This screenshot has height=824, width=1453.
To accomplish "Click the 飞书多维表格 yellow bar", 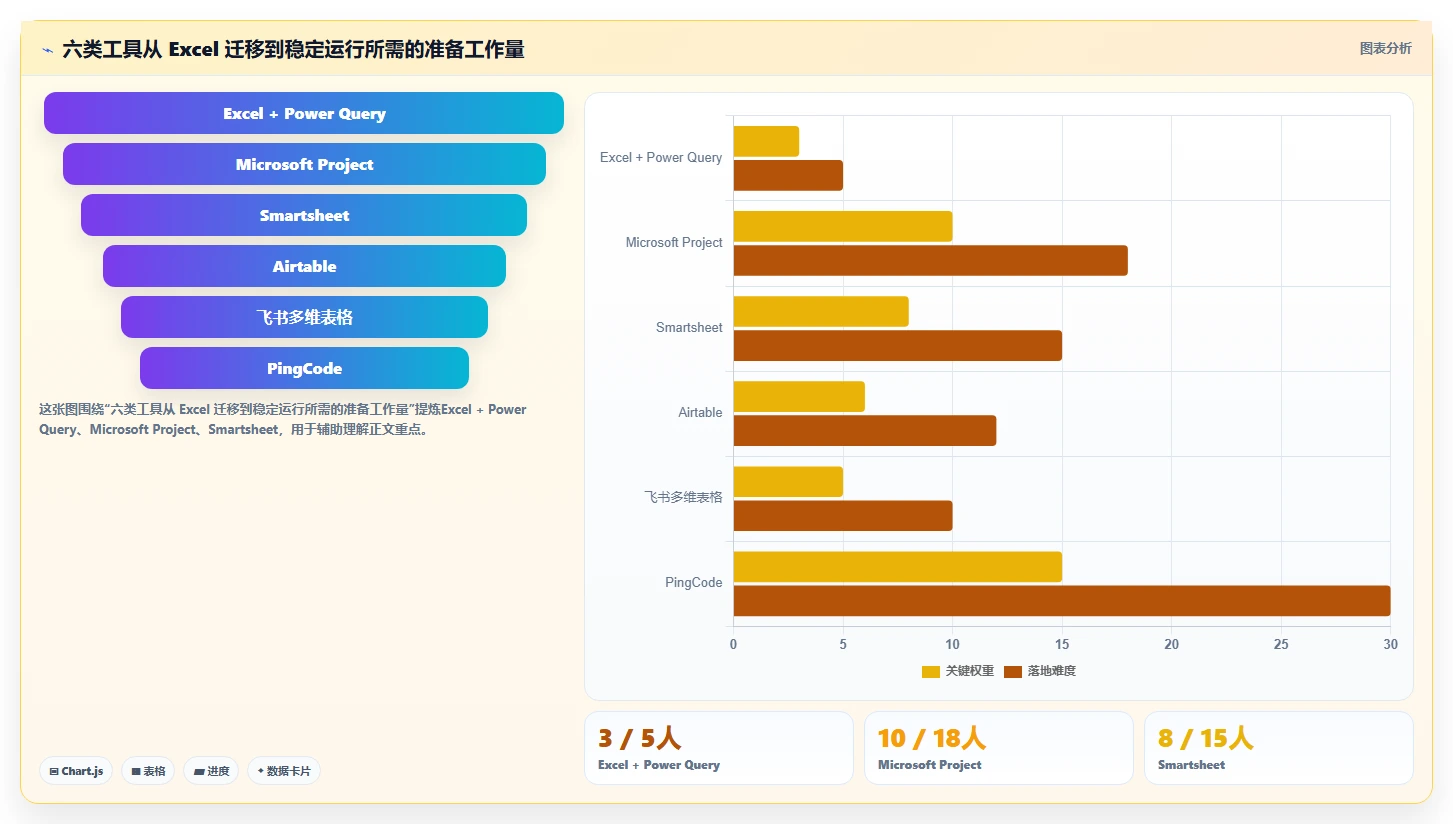I will [x=788, y=482].
